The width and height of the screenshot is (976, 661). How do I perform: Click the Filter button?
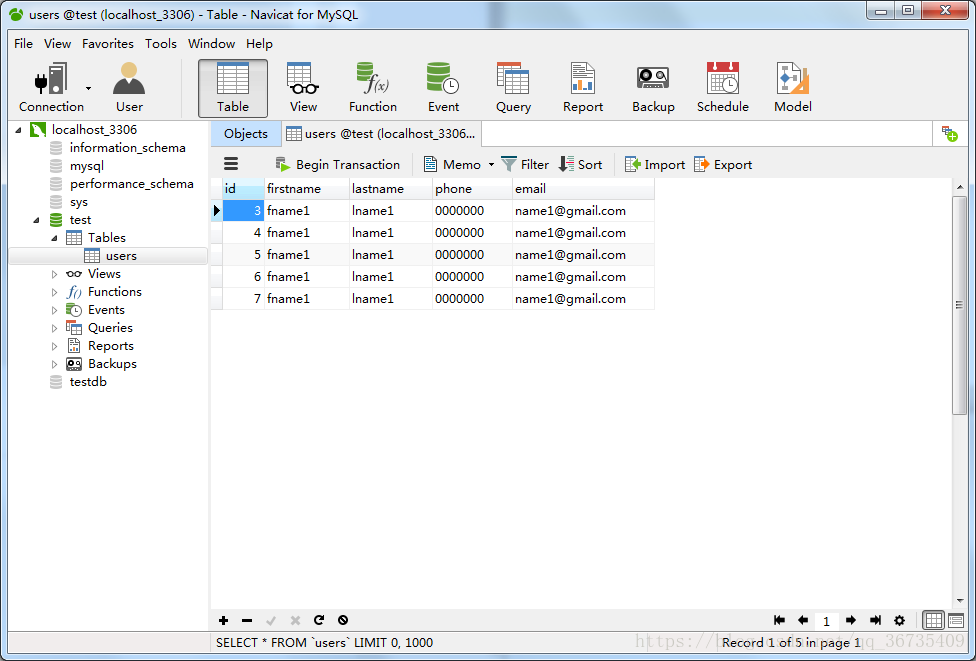click(525, 164)
